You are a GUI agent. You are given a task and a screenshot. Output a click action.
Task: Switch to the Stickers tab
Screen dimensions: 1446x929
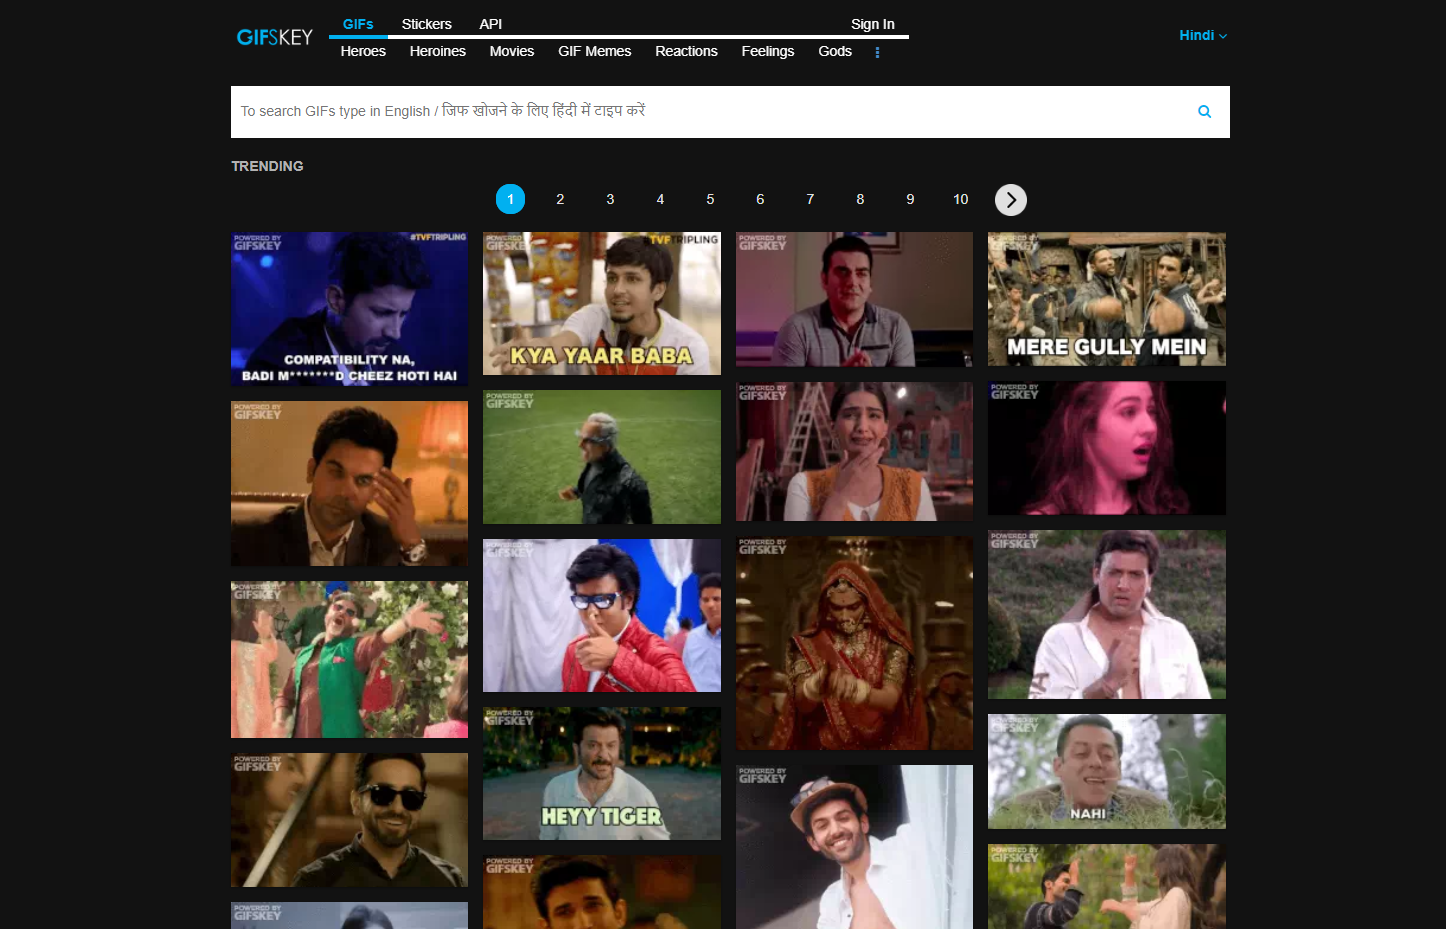(x=427, y=24)
